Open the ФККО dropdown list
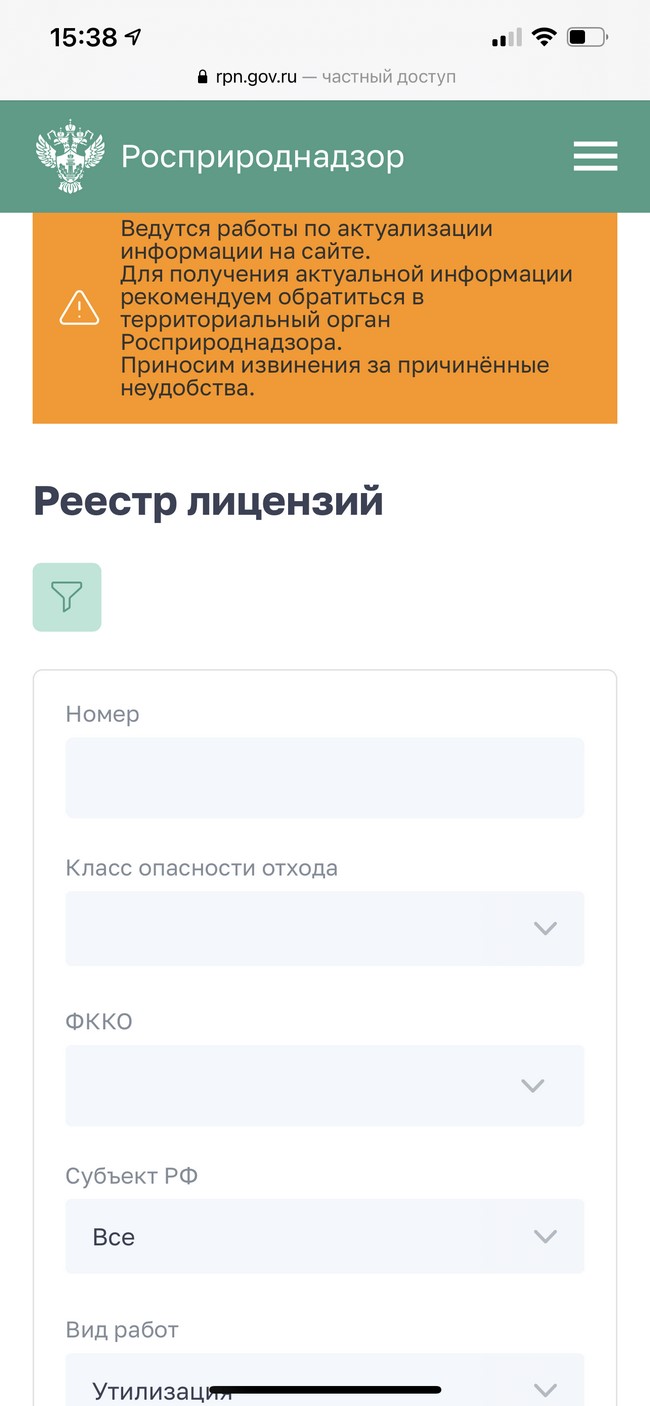Screen dimensions: 650x1406 (x=325, y=1085)
